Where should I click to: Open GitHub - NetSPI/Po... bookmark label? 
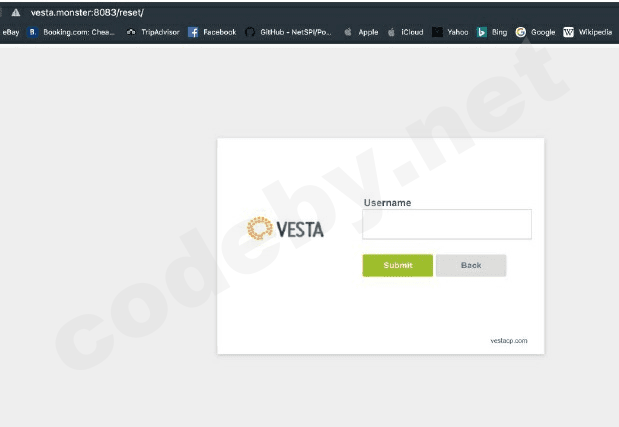[x=296, y=32]
